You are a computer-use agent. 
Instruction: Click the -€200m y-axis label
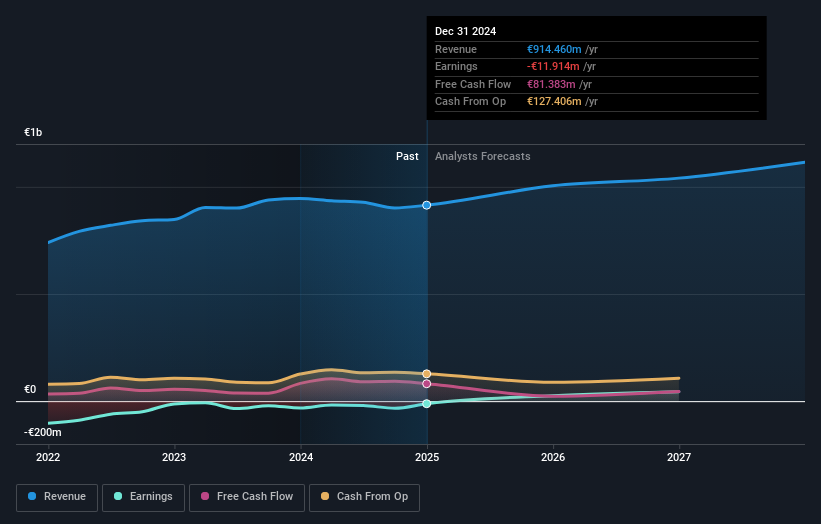point(42,432)
